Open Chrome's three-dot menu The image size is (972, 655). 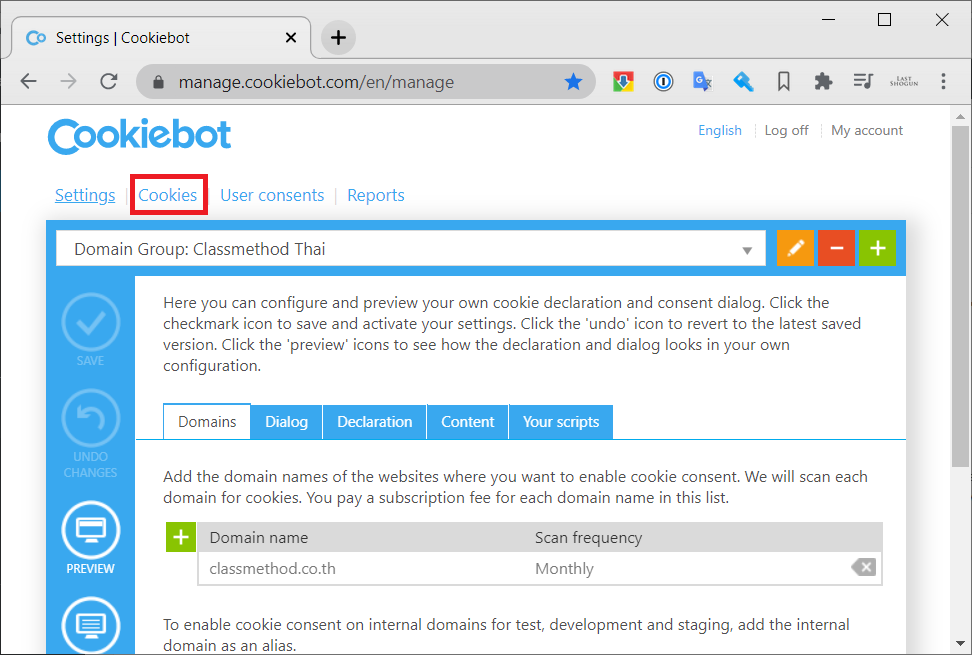pyautogui.click(x=943, y=81)
